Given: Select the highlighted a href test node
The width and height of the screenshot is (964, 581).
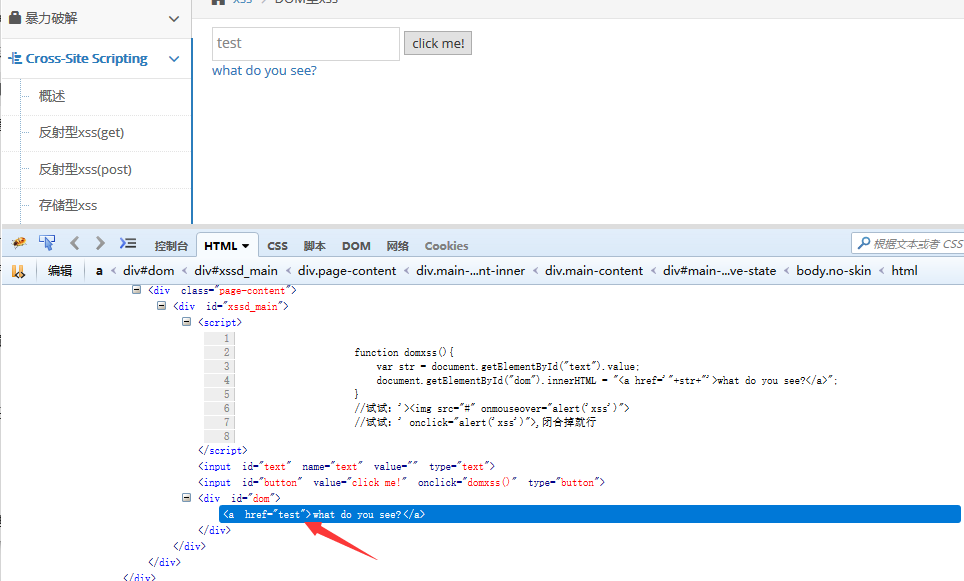Looking at the screenshot, I should click(590, 514).
